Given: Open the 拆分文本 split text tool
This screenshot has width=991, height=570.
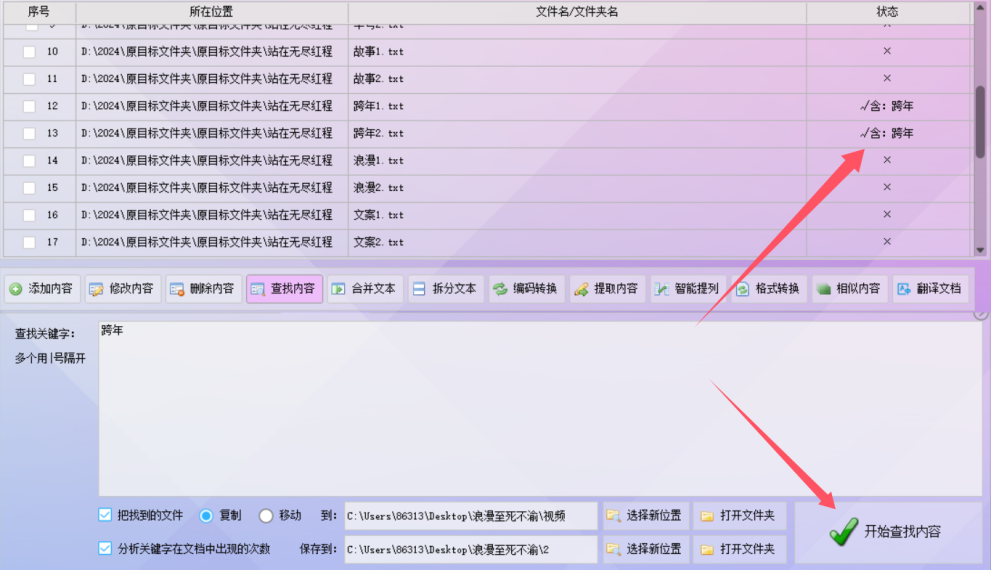Looking at the screenshot, I should (x=444, y=289).
